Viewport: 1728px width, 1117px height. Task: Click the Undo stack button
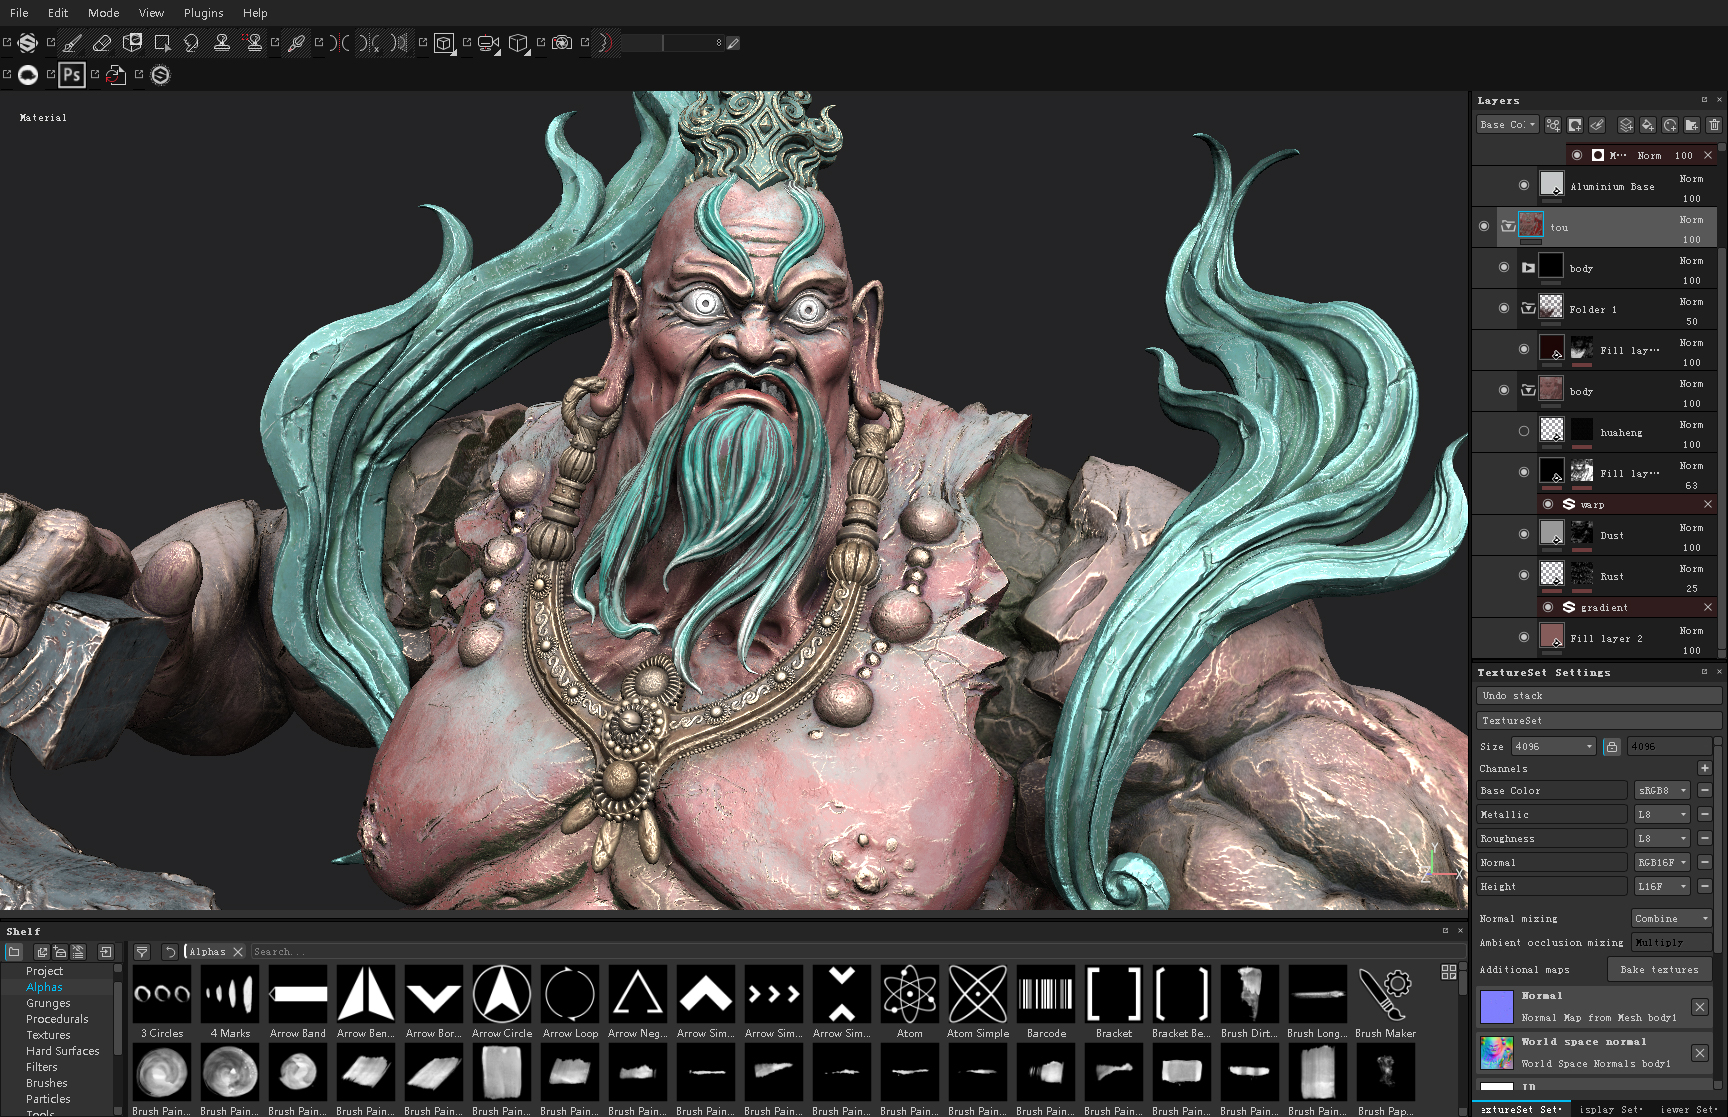pos(1599,695)
